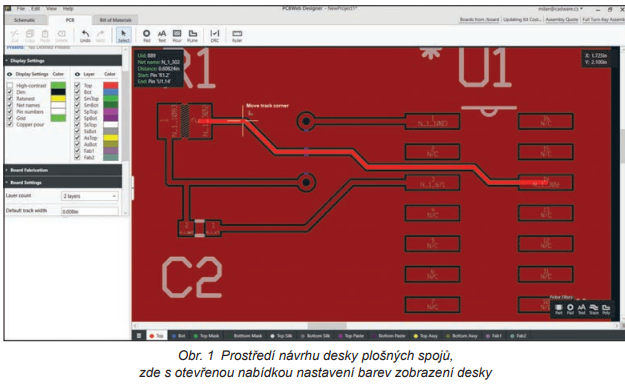The image size is (625, 385).
Task: Switch to the Schematic tab
Action: [25, 20]
